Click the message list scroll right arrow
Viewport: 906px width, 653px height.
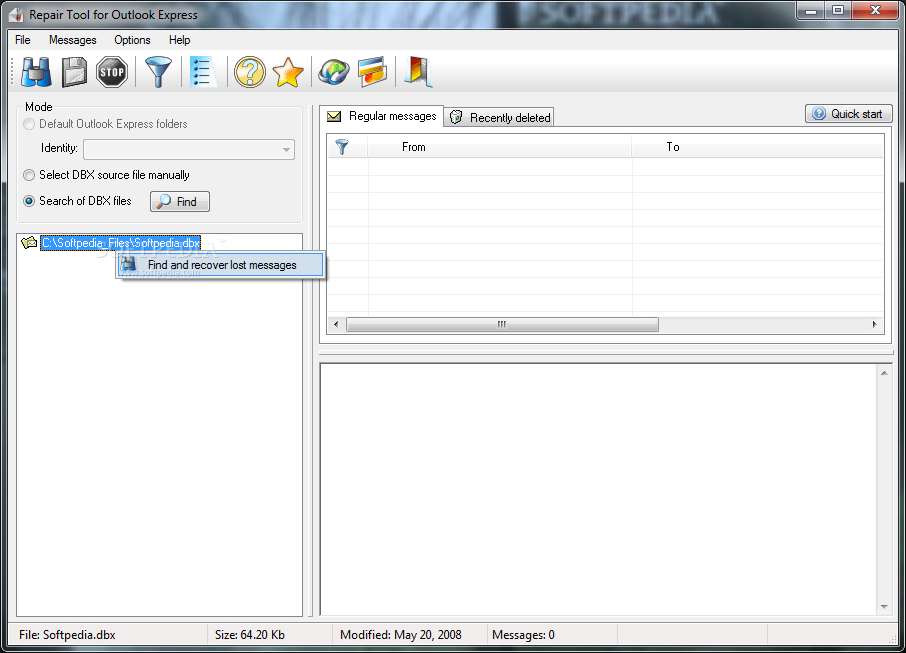coord(875,325)
